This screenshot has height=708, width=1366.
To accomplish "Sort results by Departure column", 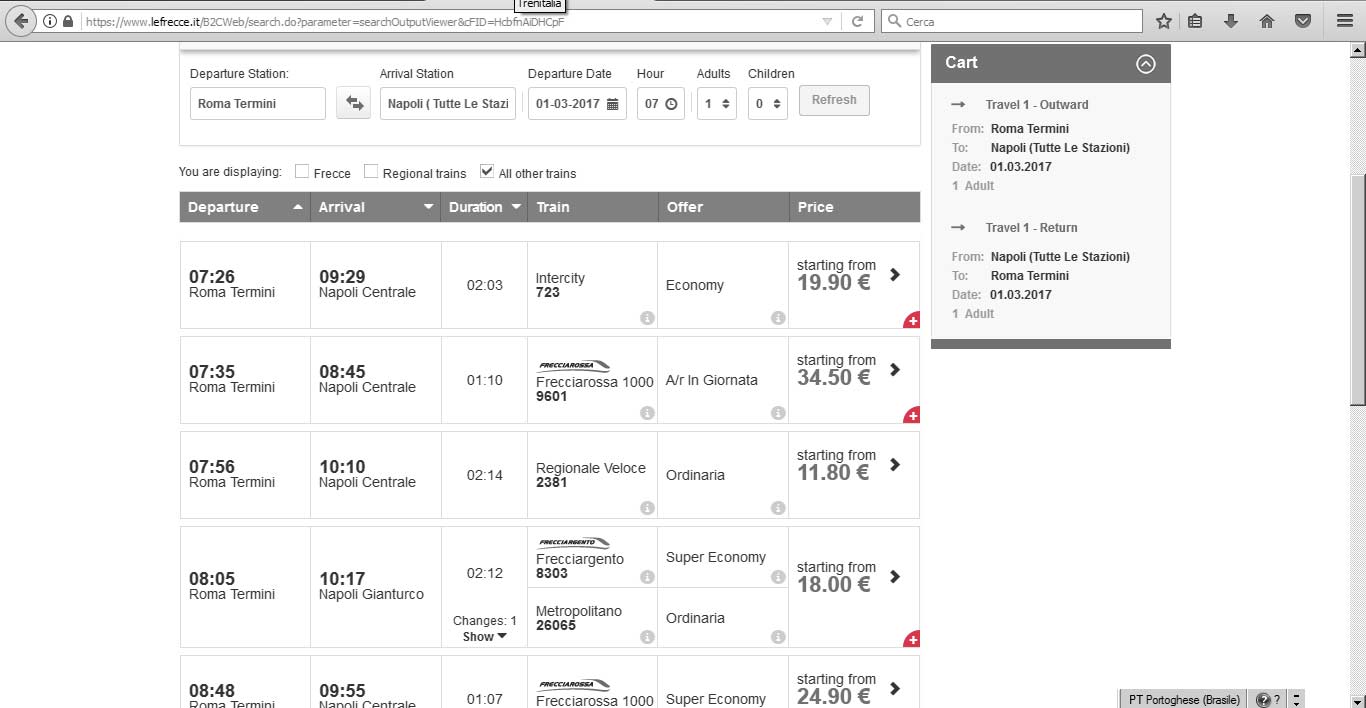I will tap(245, 207).
